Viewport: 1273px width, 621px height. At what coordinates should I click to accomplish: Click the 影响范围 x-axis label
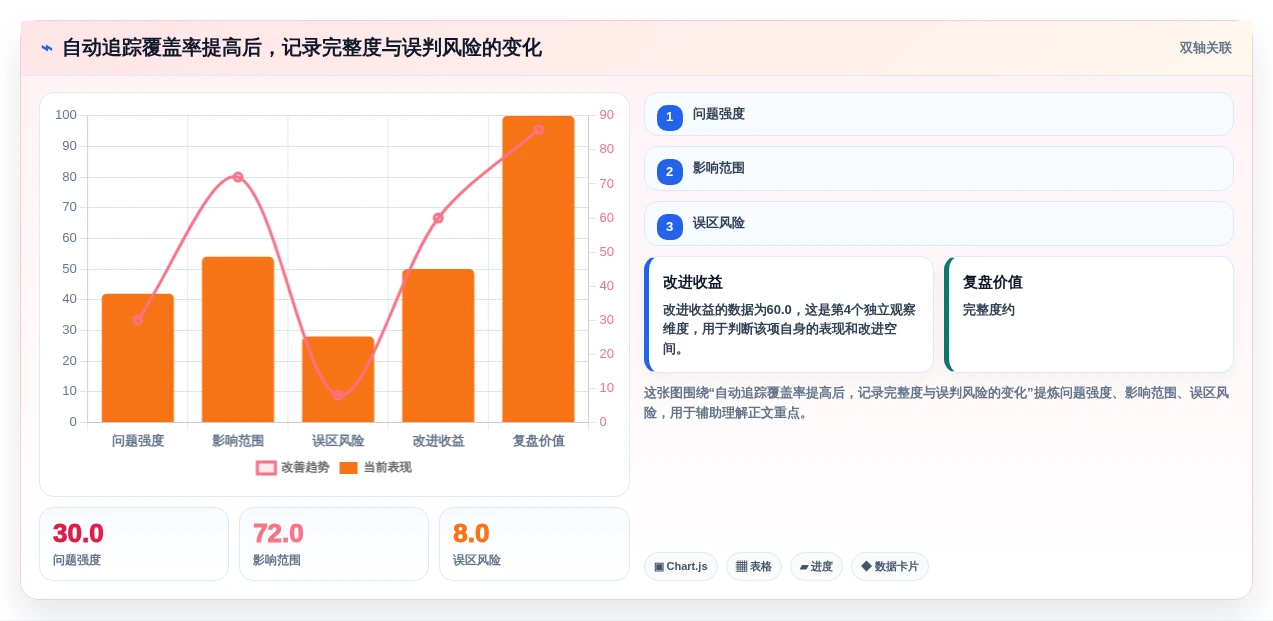pos(238,440)
